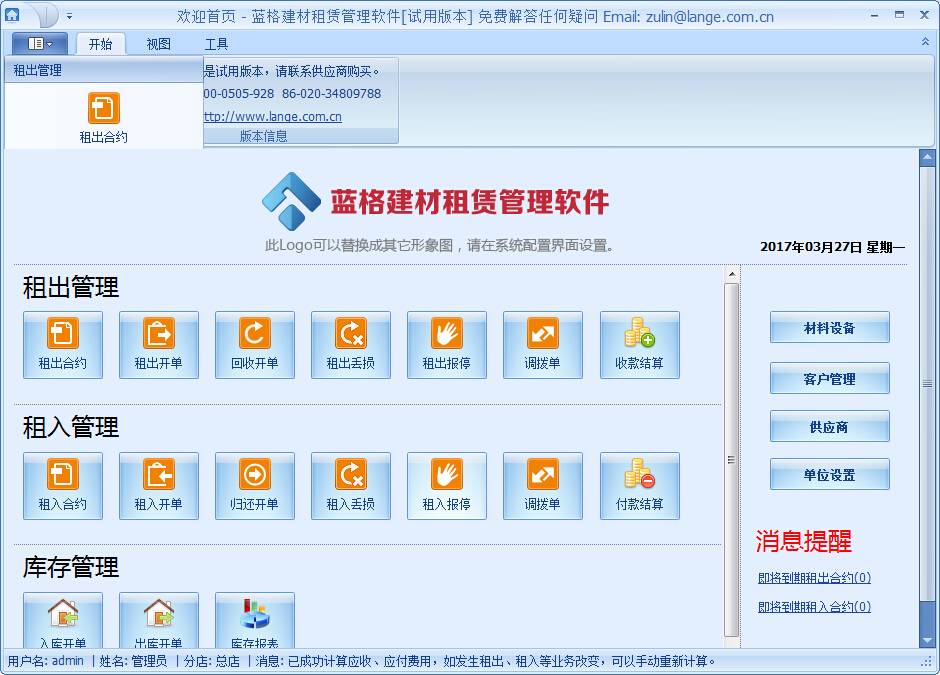Image resolution: width=940 pixels, height=675 pixels.
Task: Select the 租出管理 panel header
Action: click(x=104, y=70)
